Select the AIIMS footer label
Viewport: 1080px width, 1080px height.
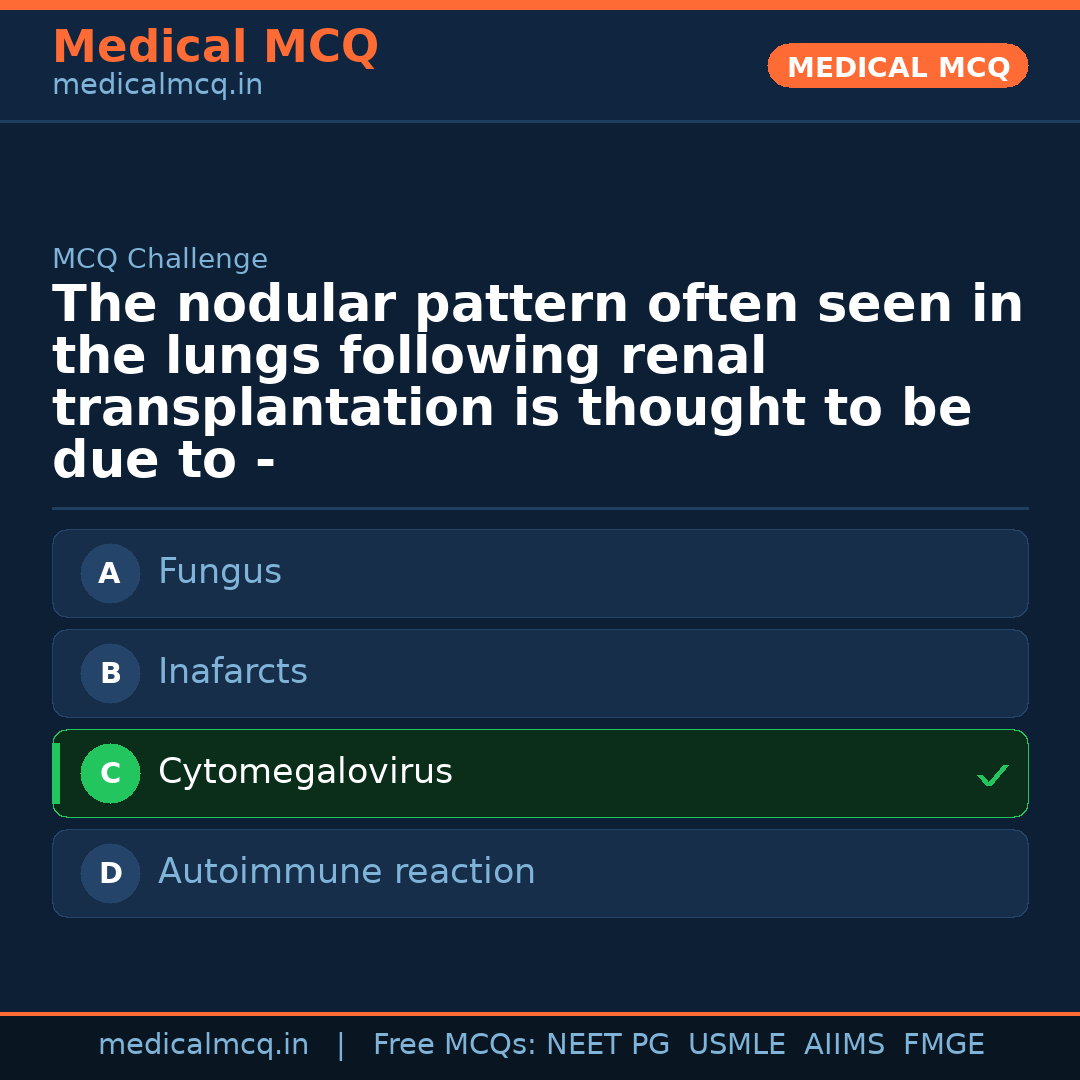click(x=844, y=1045)
